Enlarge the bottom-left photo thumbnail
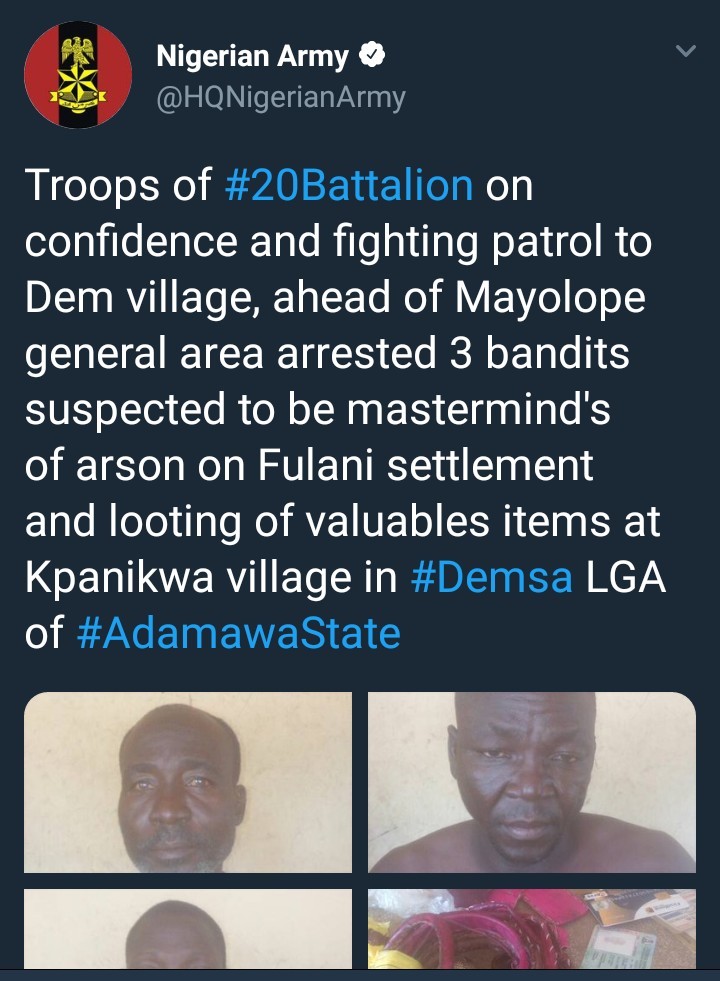This screenshot has width=720, height=981. 188,929
